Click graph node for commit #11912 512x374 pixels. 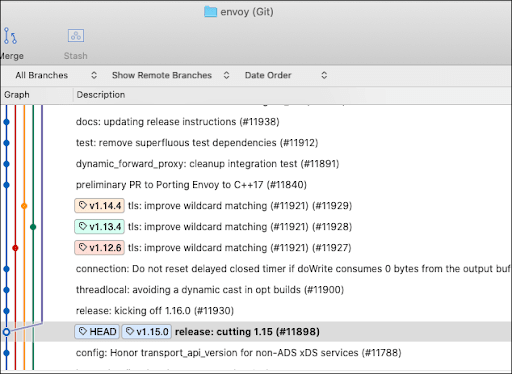[6, 143]
